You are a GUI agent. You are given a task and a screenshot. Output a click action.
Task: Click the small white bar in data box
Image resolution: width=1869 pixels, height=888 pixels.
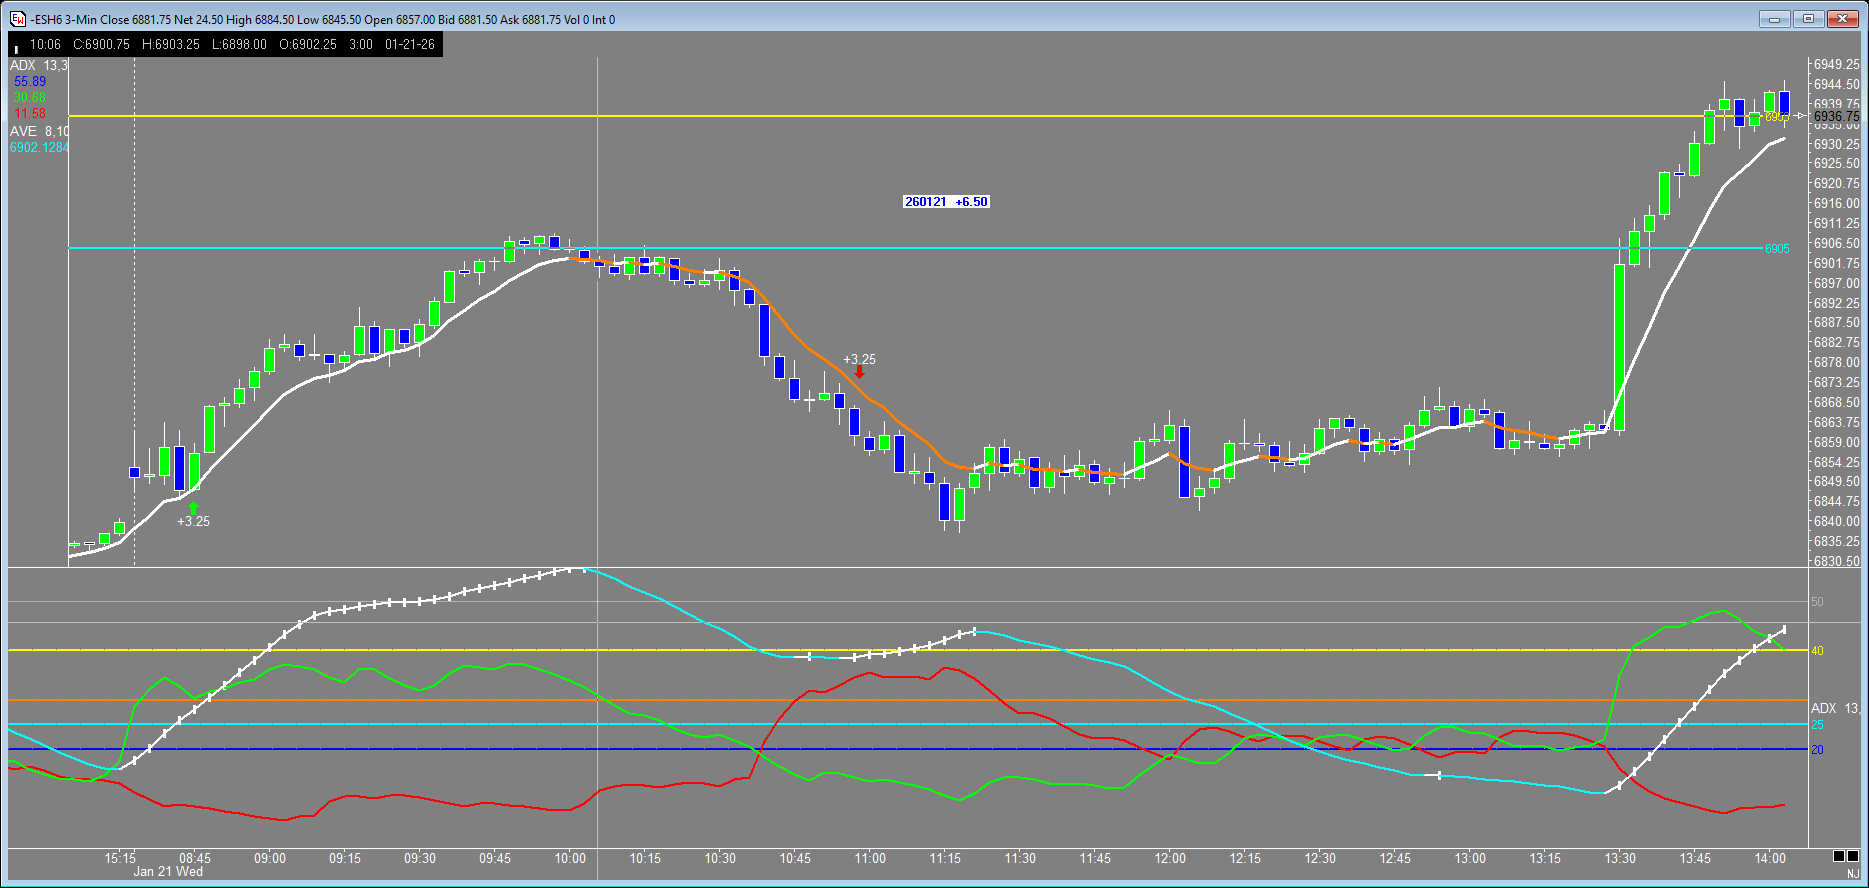click(x=16, y=47)
